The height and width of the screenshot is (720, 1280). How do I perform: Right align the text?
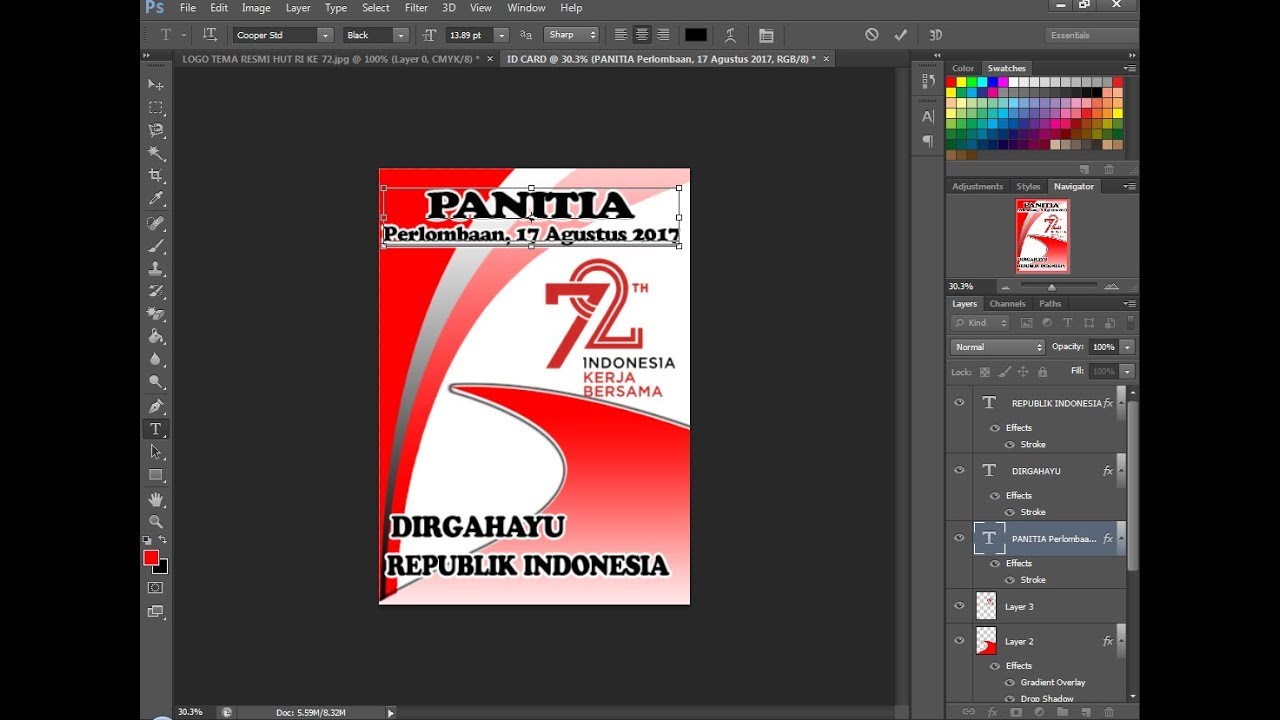pyautogui.click(x=663, y=35)
